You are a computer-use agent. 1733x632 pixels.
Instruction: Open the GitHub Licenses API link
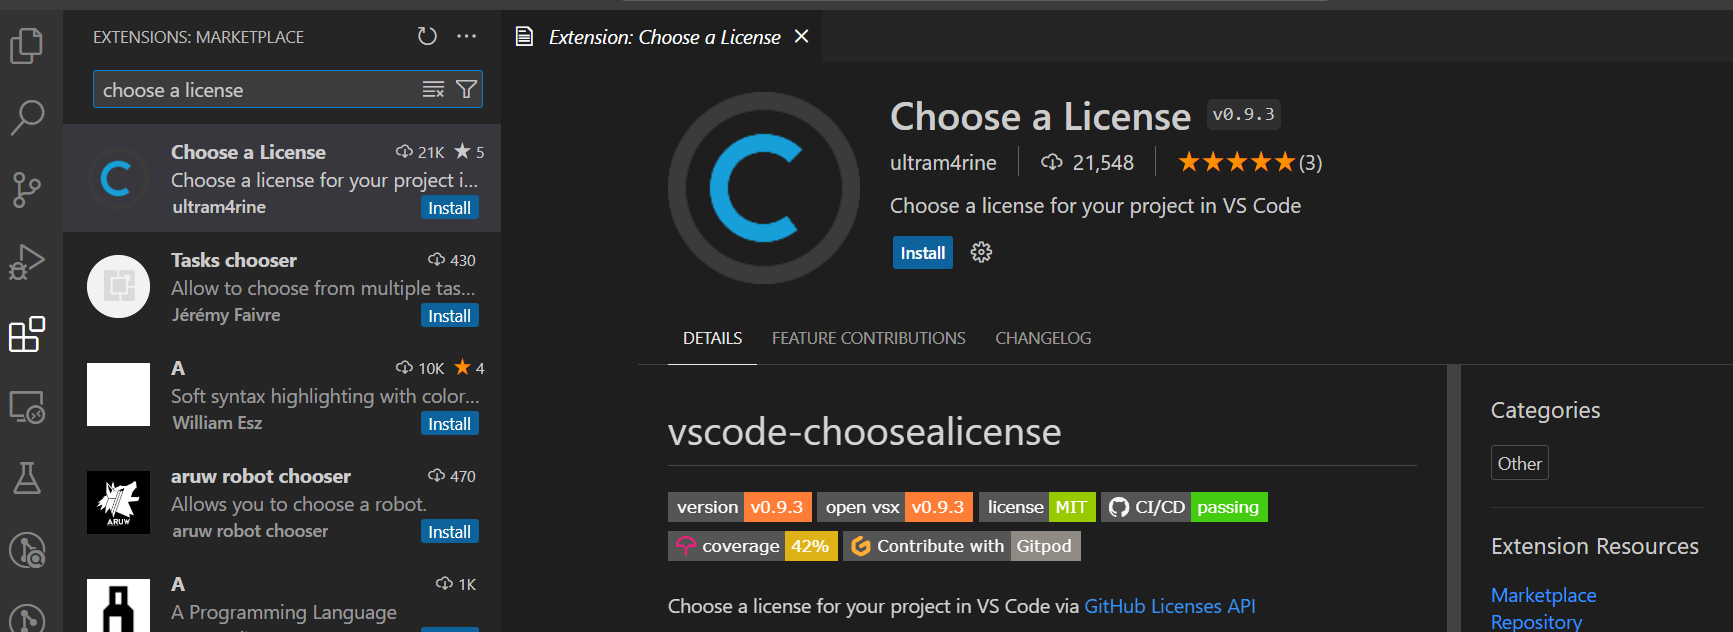1169,606
